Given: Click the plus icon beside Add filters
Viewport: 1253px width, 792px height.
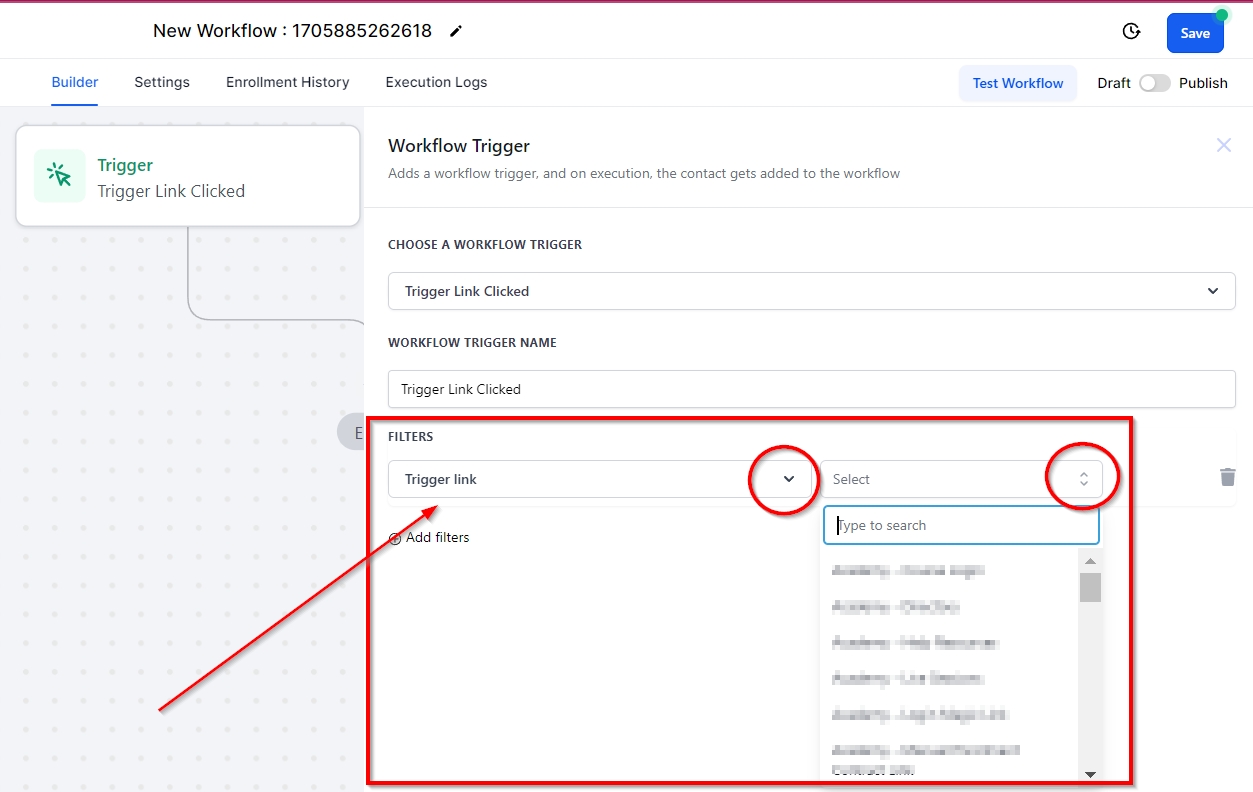Looking at the screenshot, I should (x=395, y=538).
